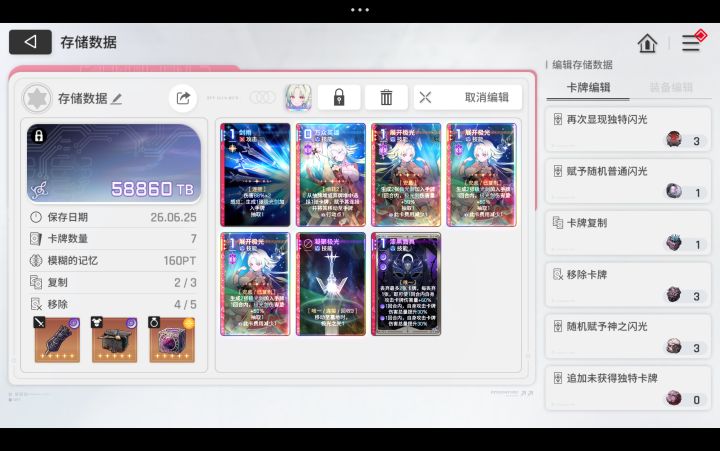Image resolution: width=720 pixels, height=451 pixels.
Task: Delete save data with trash icon
Action: (386, 97)
